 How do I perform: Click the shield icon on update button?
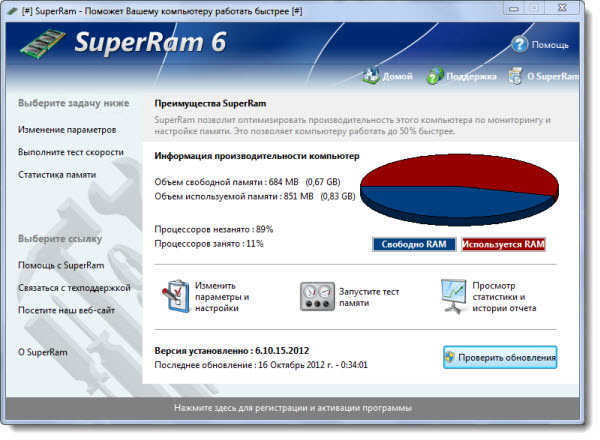450,357
